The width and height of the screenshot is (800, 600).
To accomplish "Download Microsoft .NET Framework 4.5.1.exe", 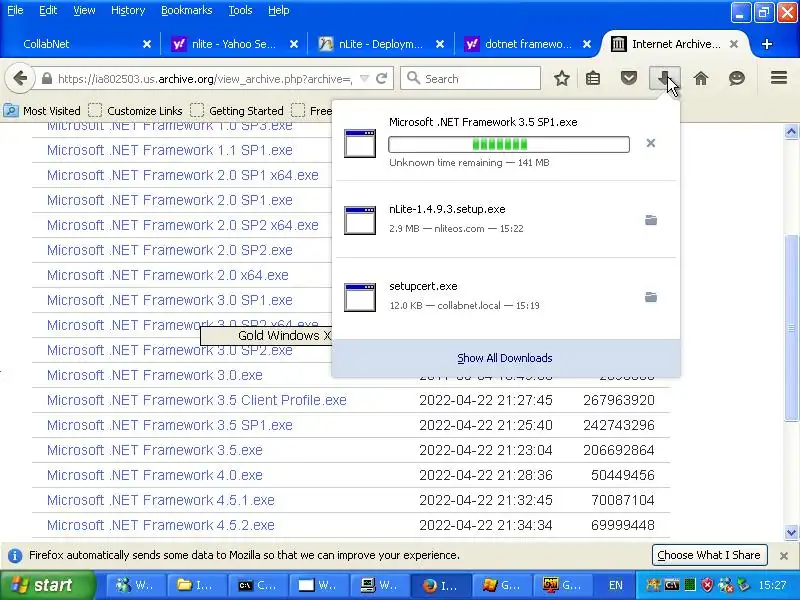I will point(161,500).
